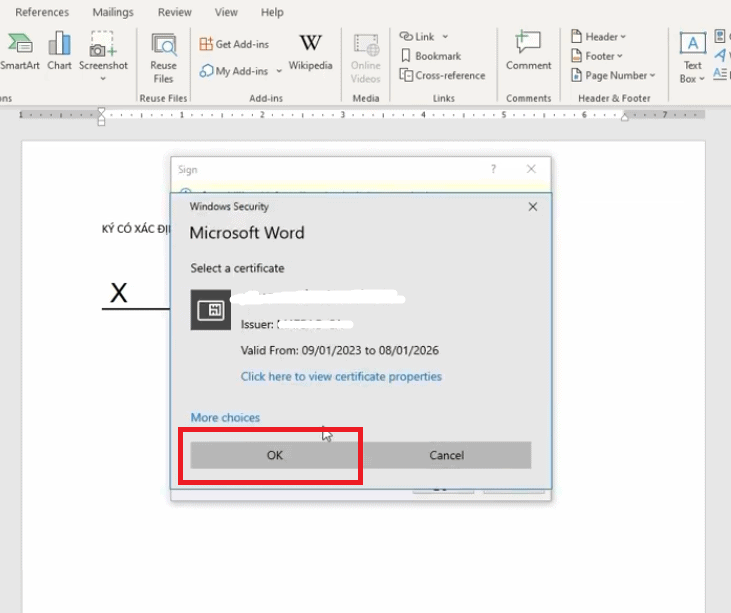The width and height of the screenshot is (731, 613).
Task: Insert a Bookmark
Action: pos(431,56)
